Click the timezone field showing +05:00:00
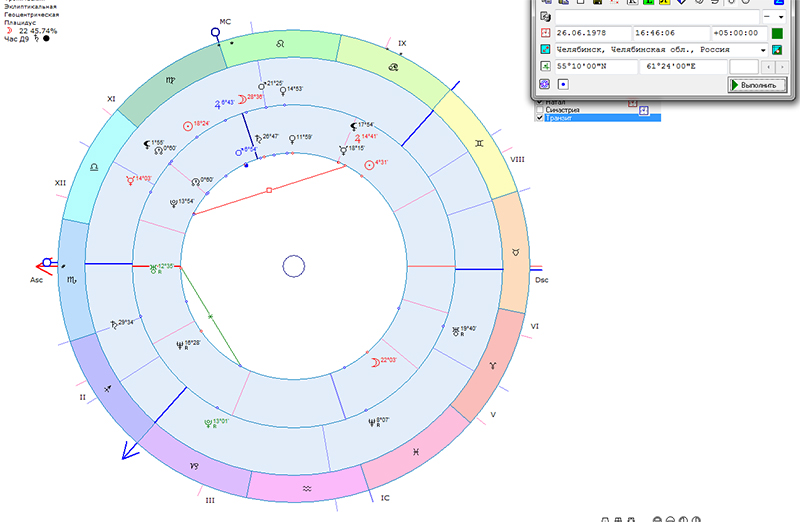 coord(738,33)
